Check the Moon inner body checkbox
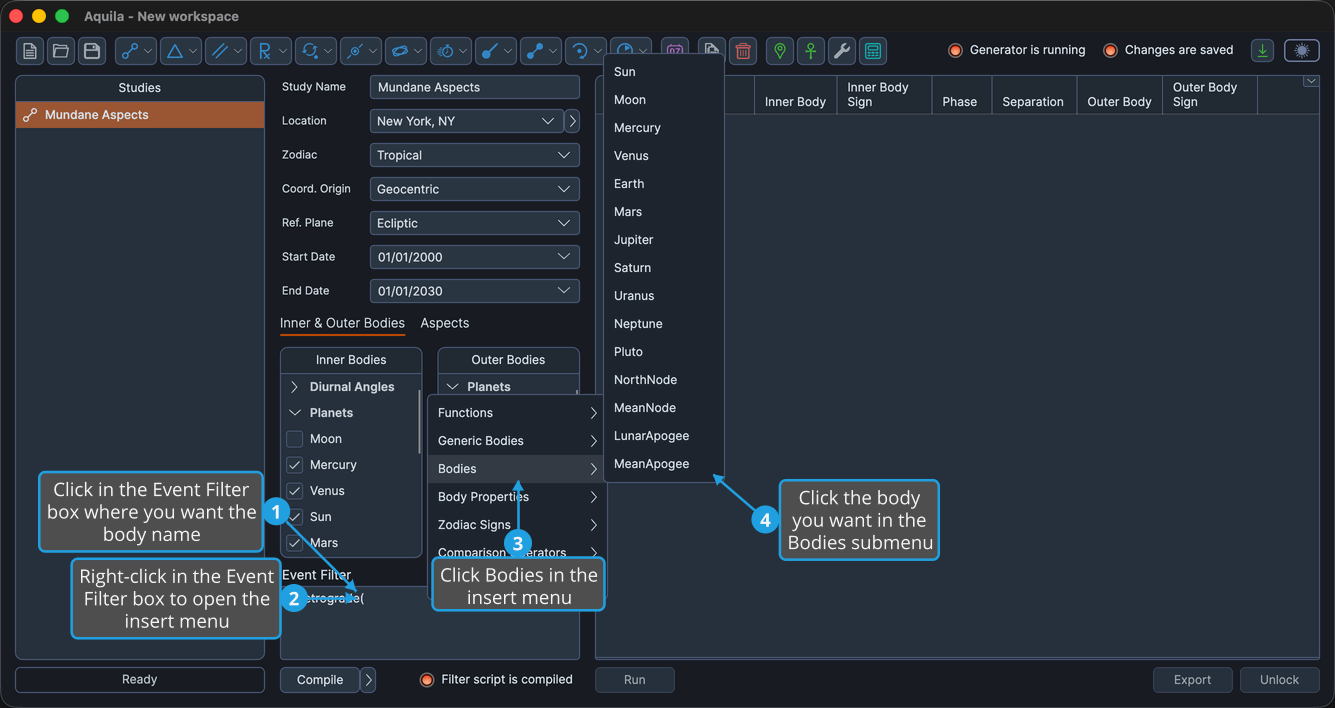This screenshot has width=1335, height=708. click(x=295, y=439)
